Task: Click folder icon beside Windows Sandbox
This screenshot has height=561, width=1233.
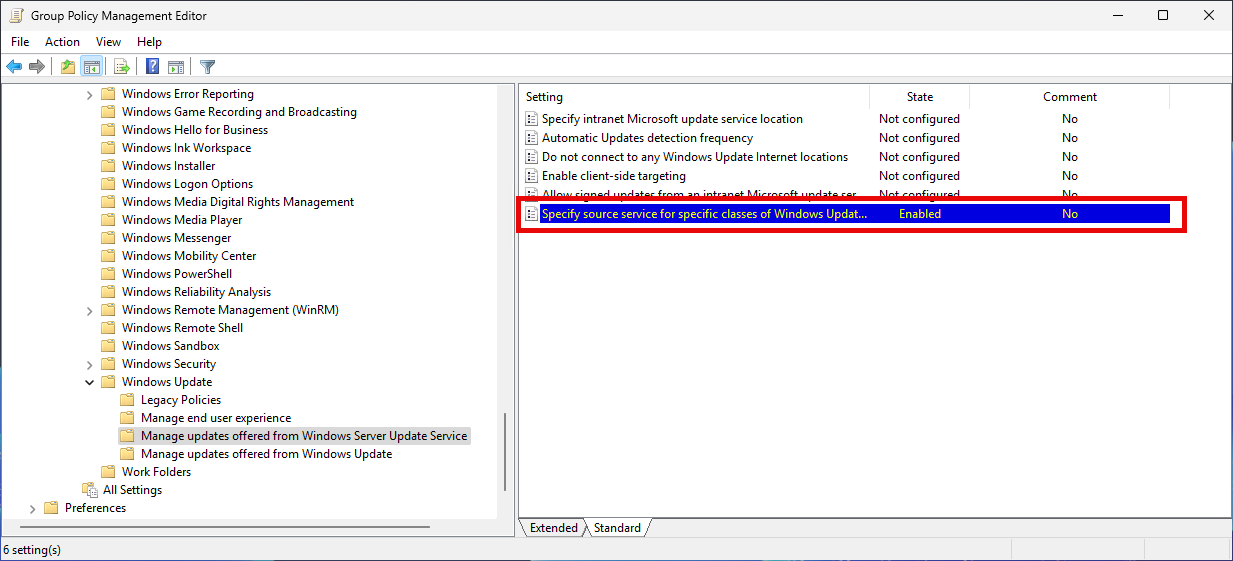Action: [x=109, y=346]
